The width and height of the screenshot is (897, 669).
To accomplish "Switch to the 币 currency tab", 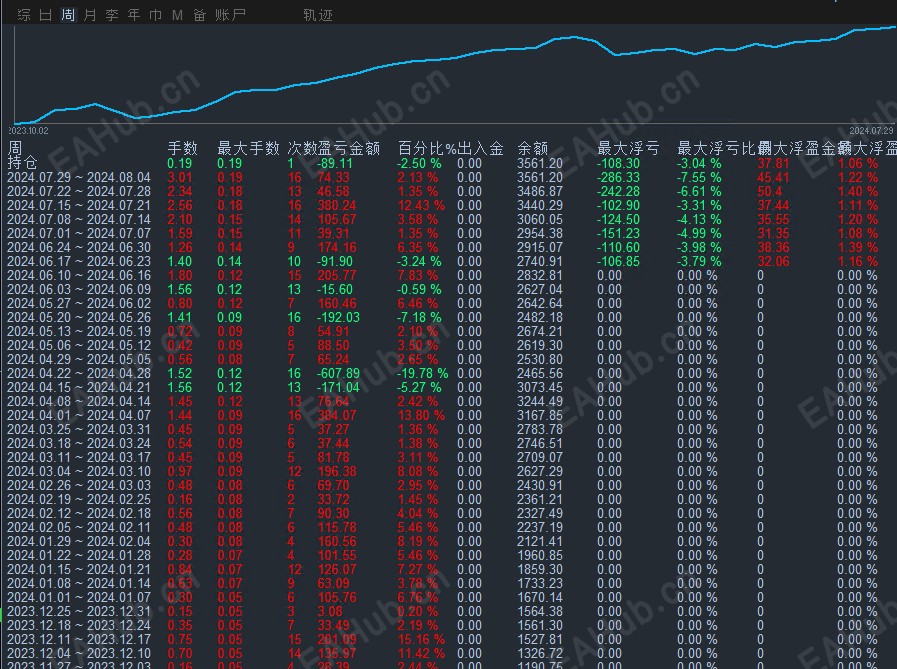I will point(156,15).
